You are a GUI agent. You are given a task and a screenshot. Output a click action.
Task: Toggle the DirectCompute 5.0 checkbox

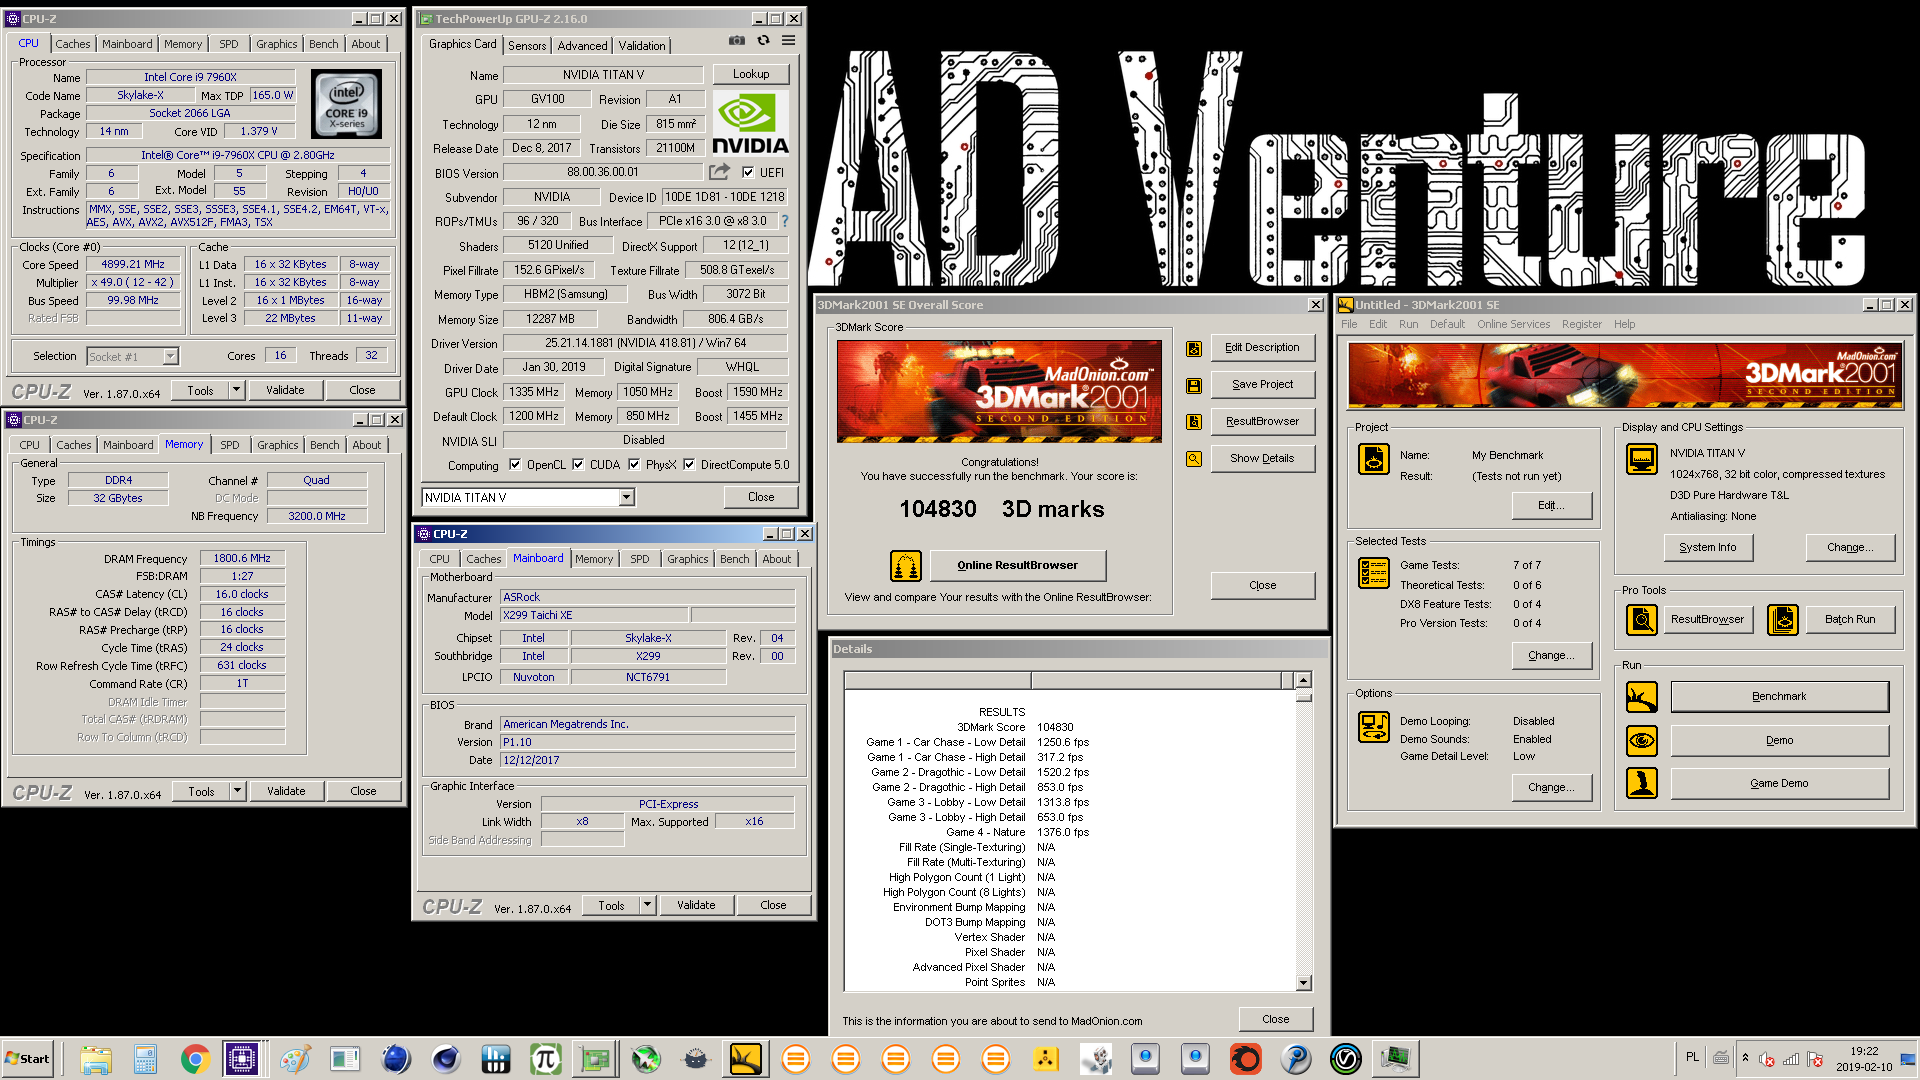[689, 464]
